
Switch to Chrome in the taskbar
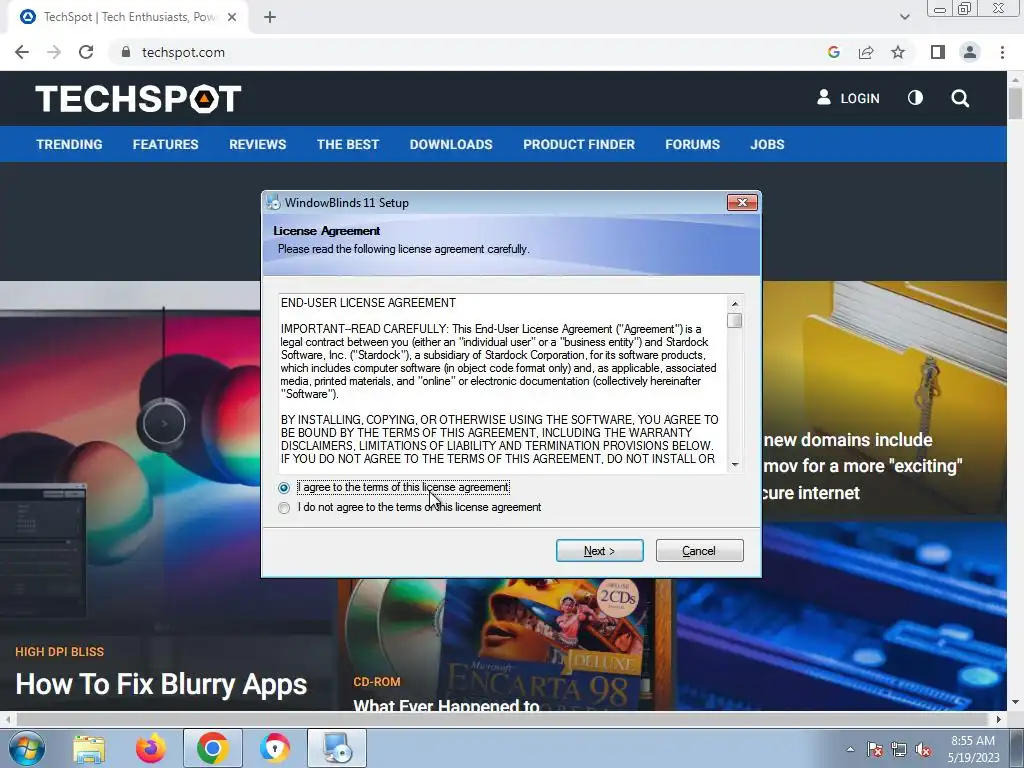[x=212, y=748]
